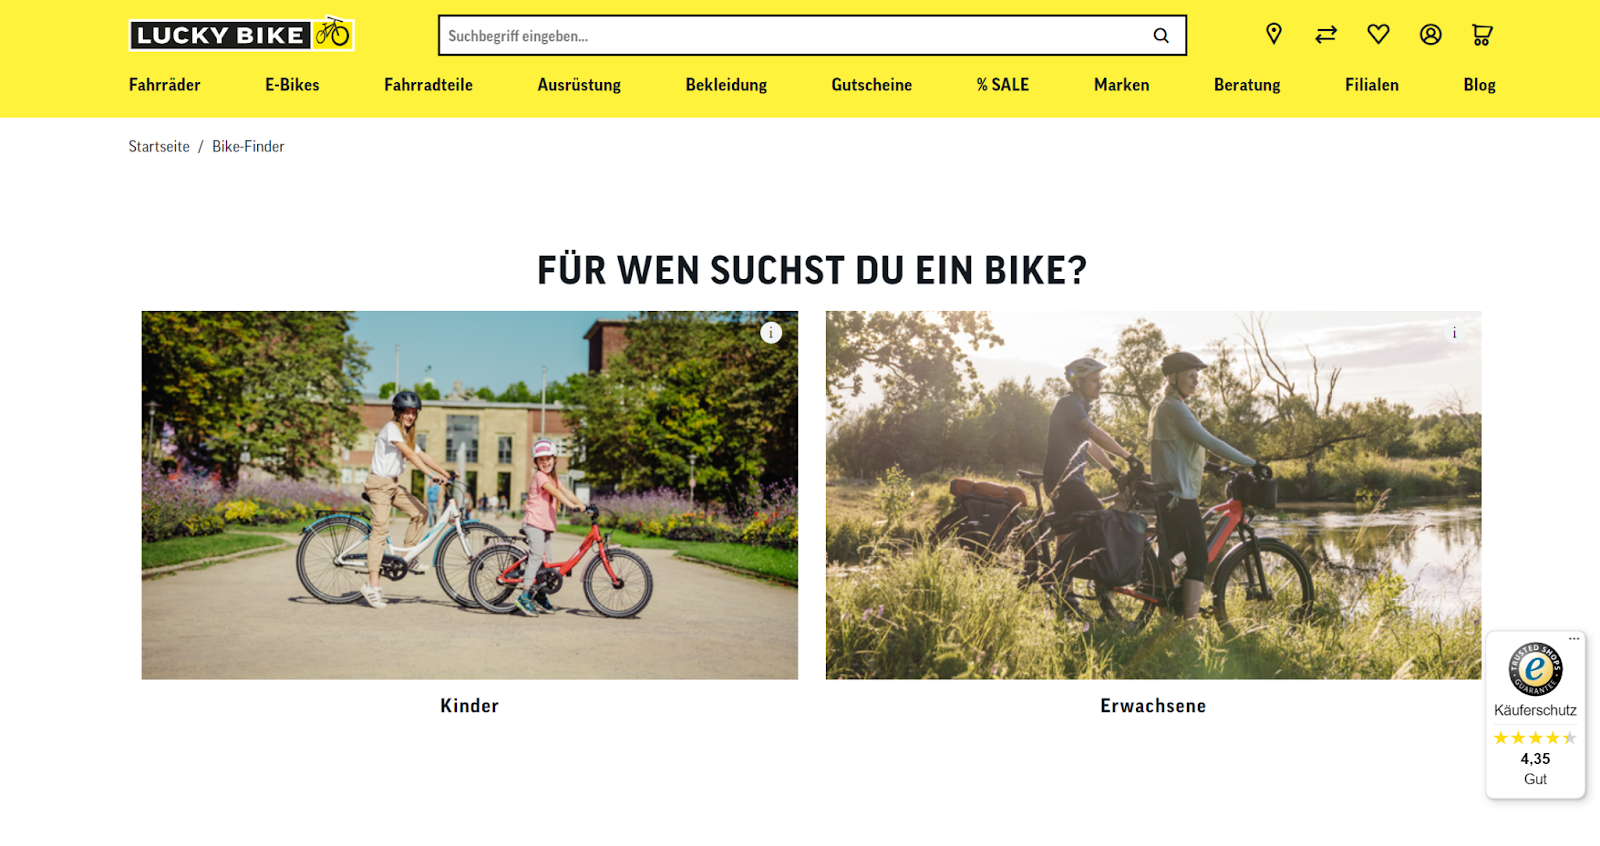Screen dimensions: 1600x846
Task: Open the E-Bikes menu
Action: click(x=292, y=85)
